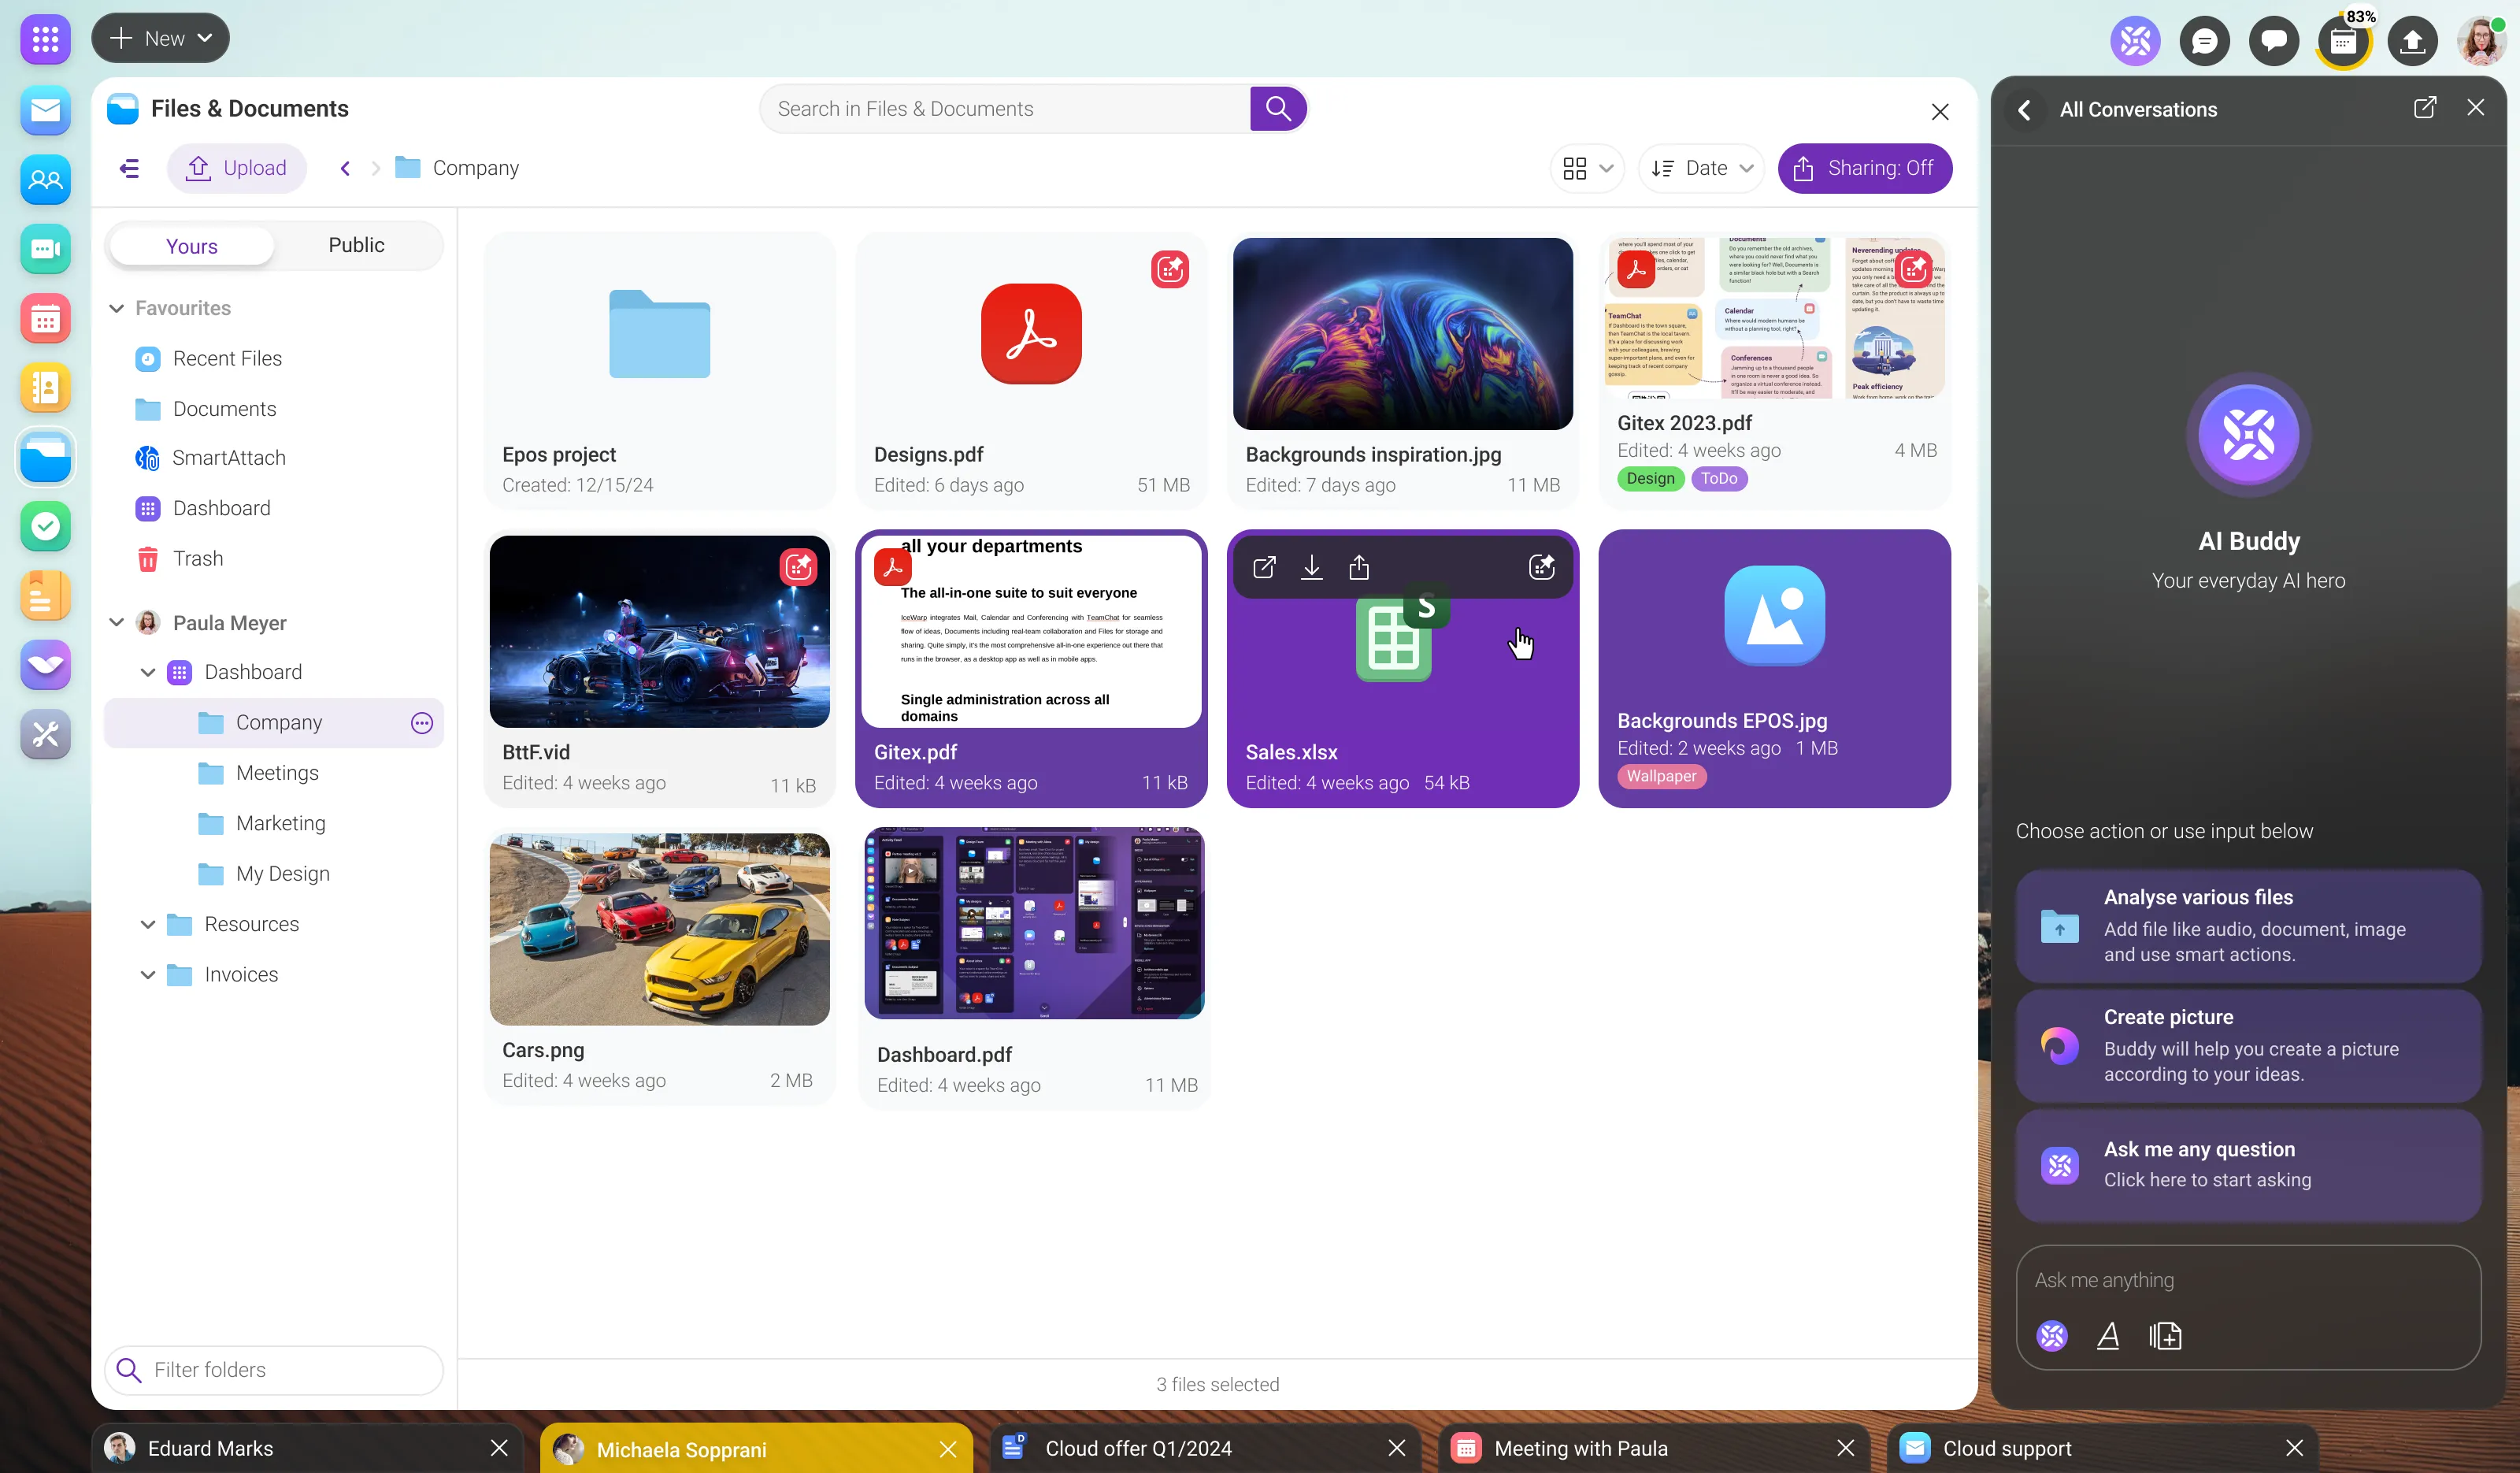2520x1473 pixels.
Task: Click the Search in Files & Documents field
Action: [x=1005, y=109]
